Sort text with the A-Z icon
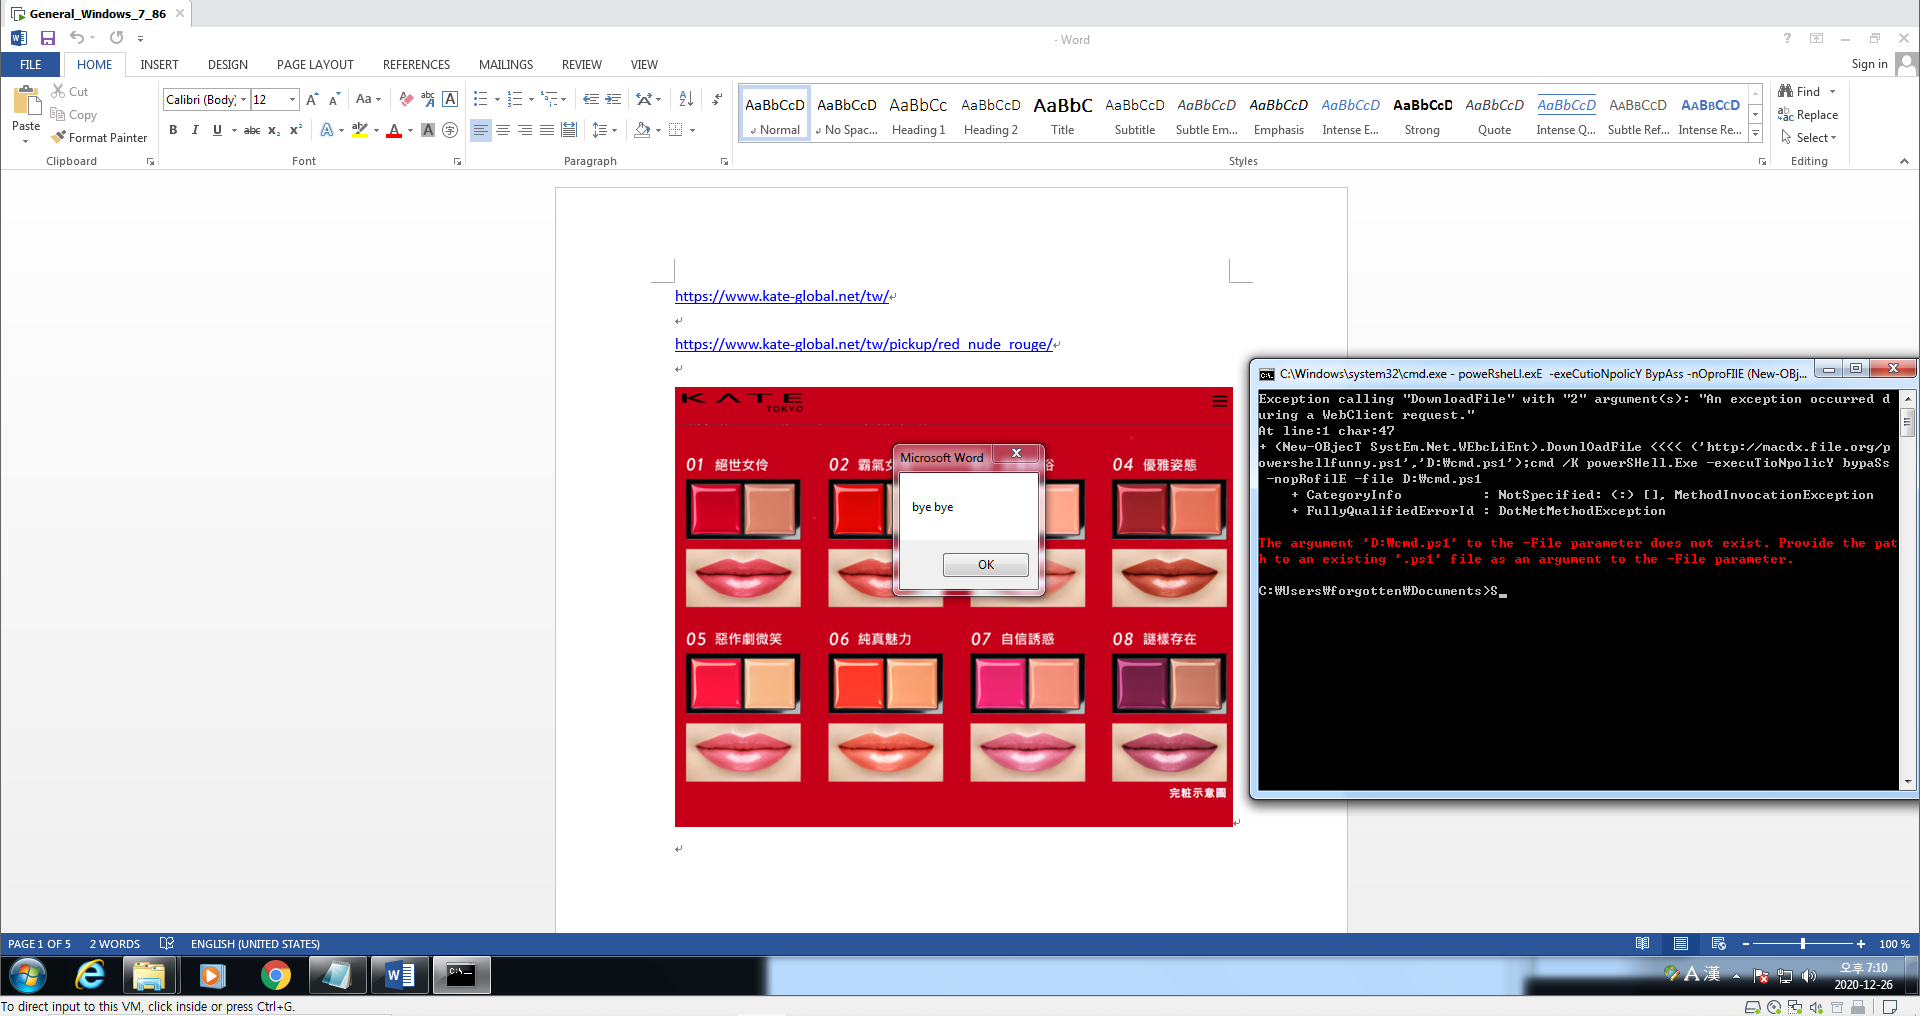 (x=686, y=99)
